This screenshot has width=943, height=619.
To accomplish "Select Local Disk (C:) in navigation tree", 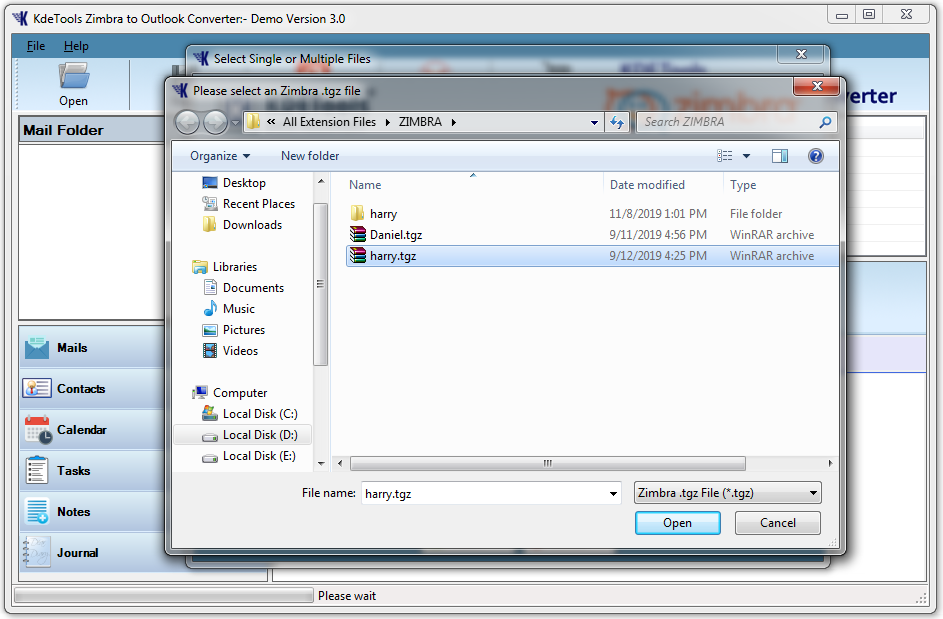I will (x=259, y=414).
